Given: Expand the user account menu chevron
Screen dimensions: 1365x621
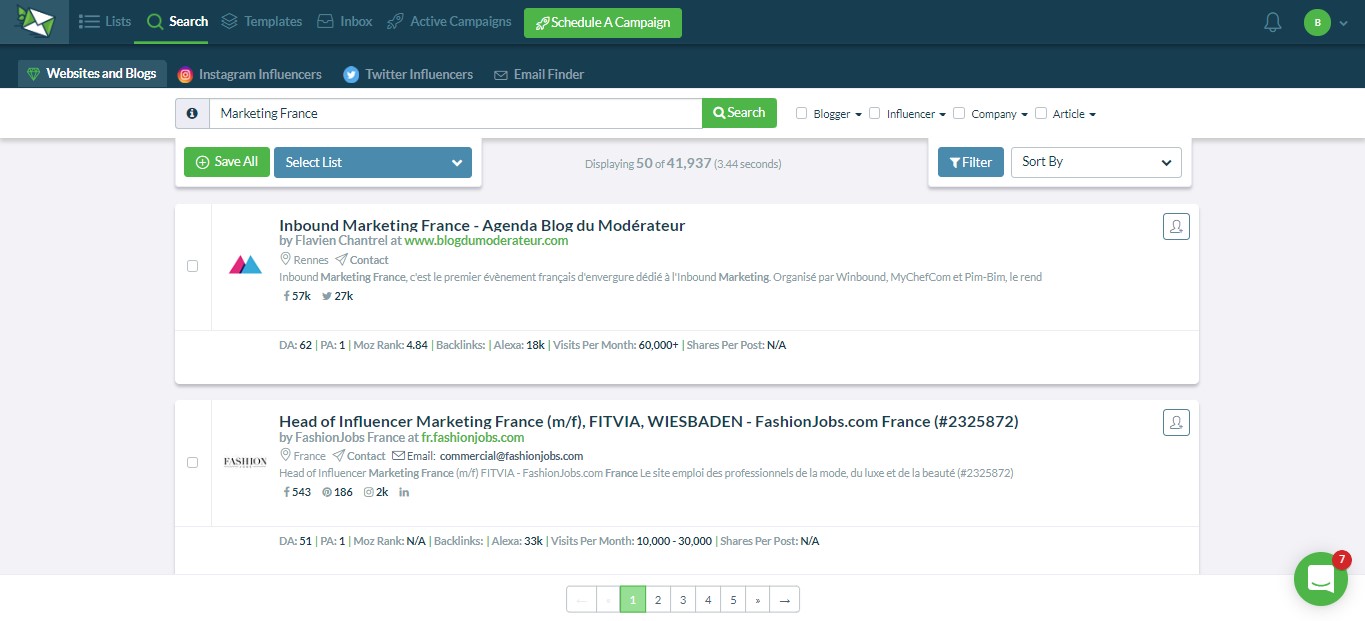Looking at the screenshot, I should [x=1343, y=23].
